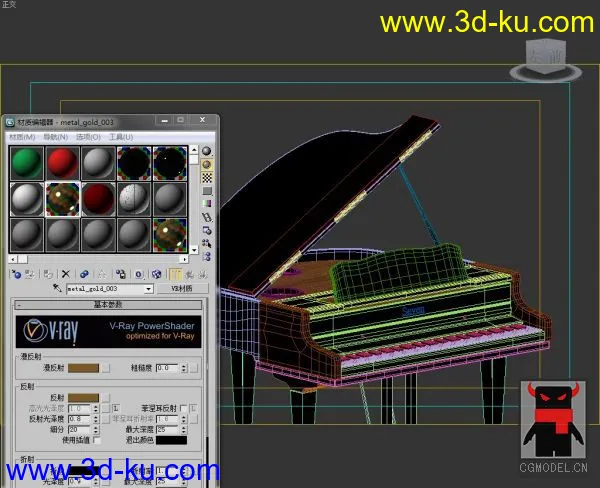Enable the 菲涅耳反射 checkbox

coord(182,409)
